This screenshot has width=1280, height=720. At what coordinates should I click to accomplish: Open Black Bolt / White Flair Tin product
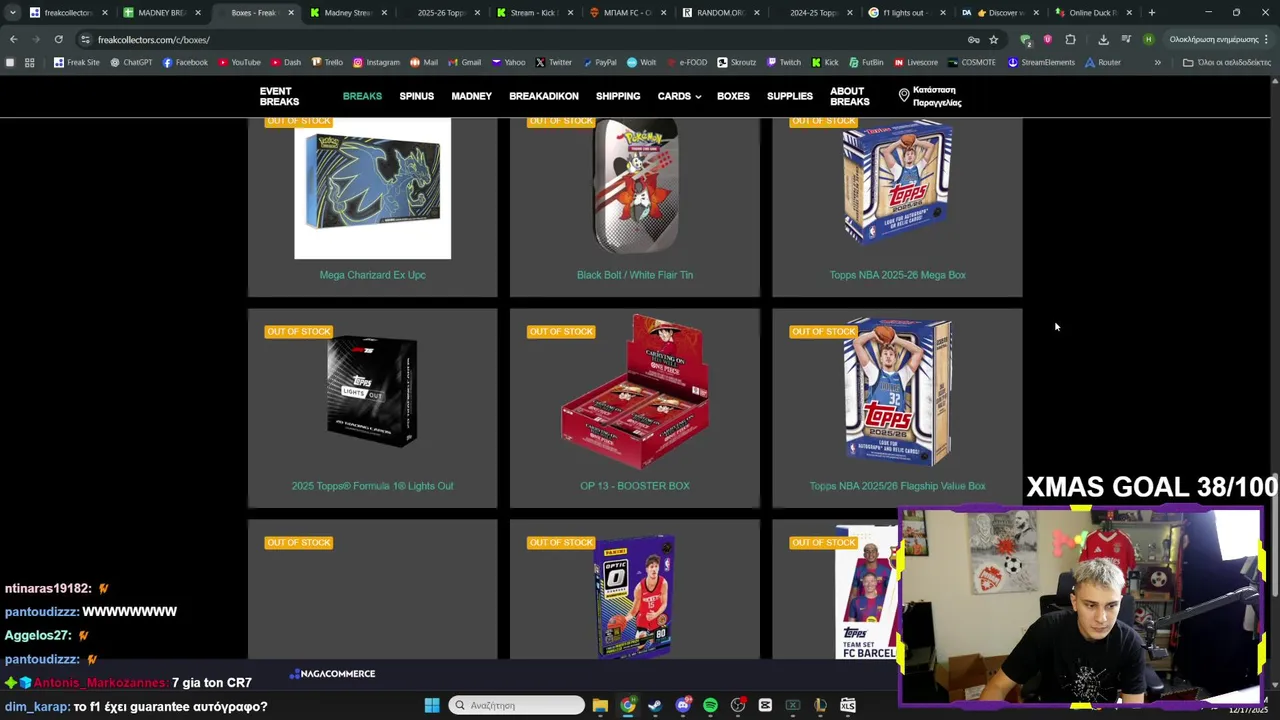coord(635,275)
